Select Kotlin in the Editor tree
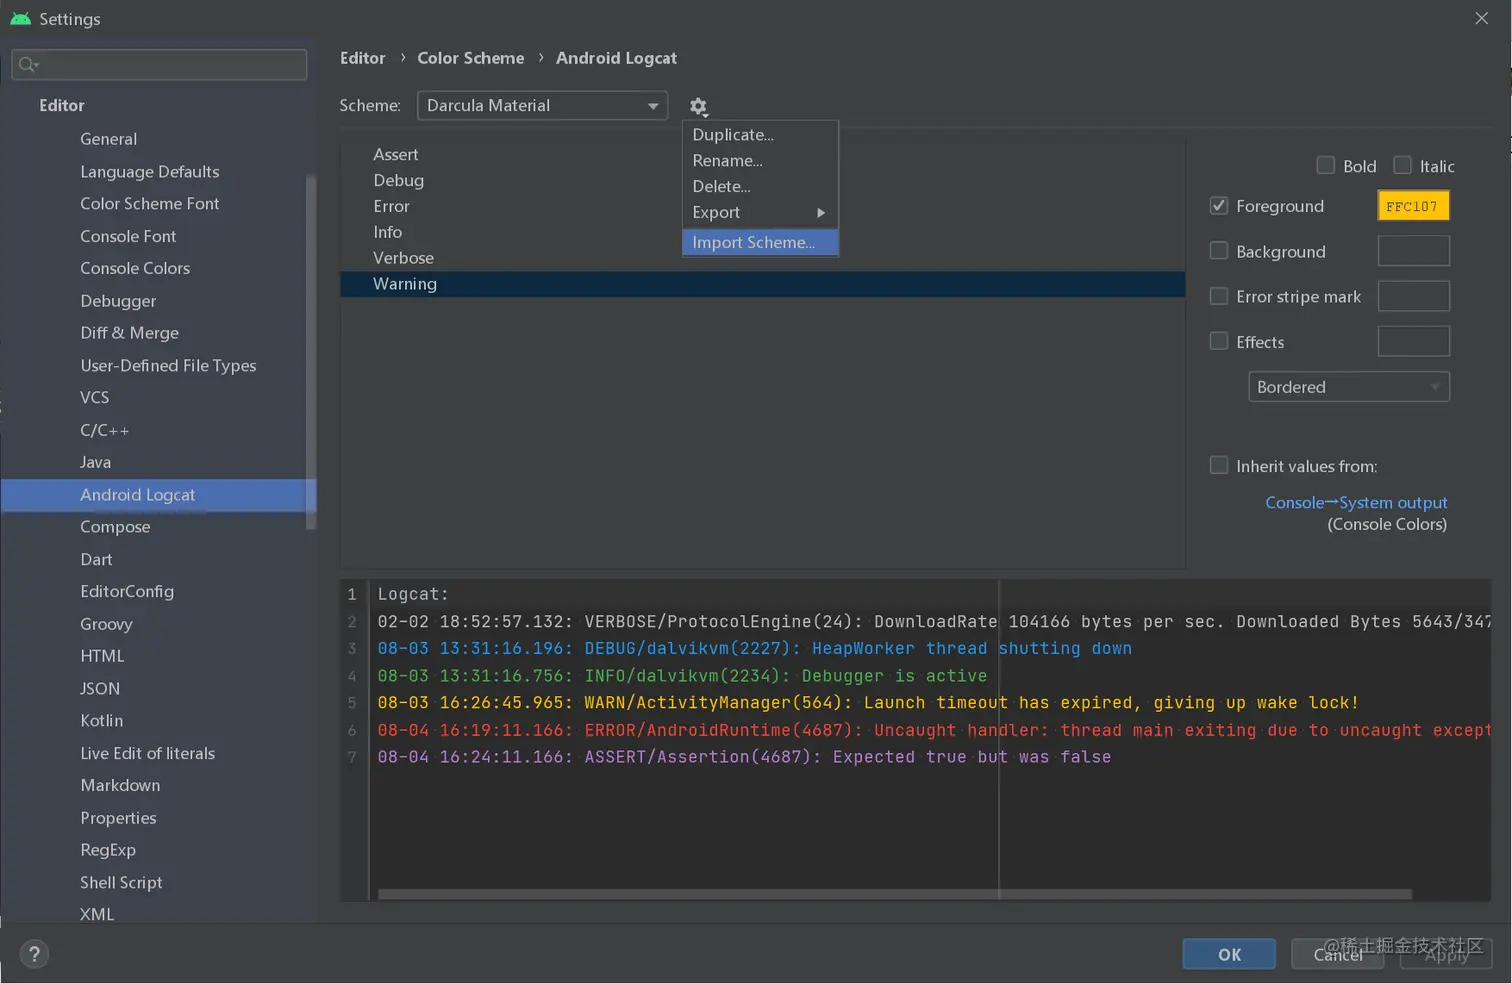Screen dimensions: 1512x984 click(102, 721)
